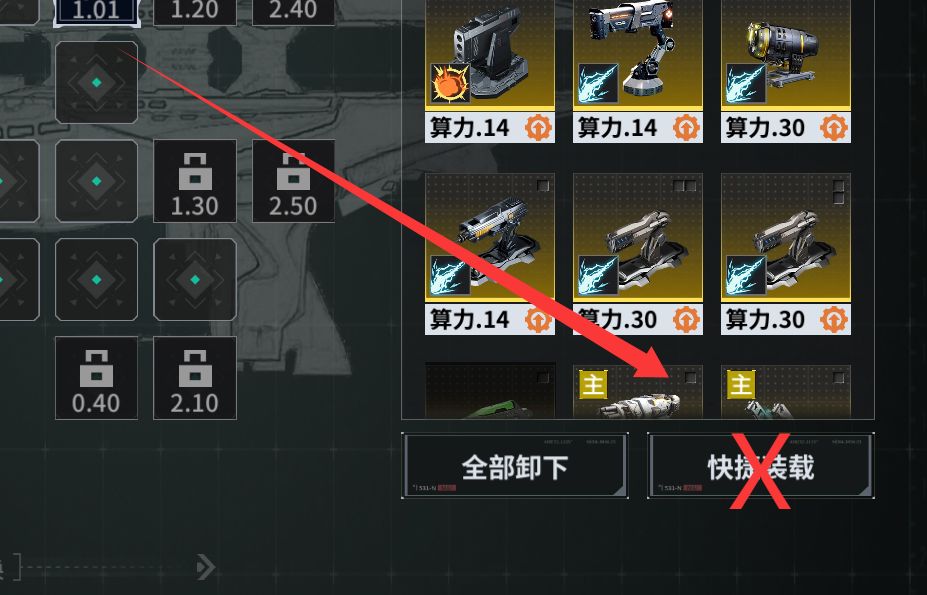Click the orange upgrade gear on the first 算力.14 card
The width and height of the screenshot is (927, 595).
tap(538, 127)
